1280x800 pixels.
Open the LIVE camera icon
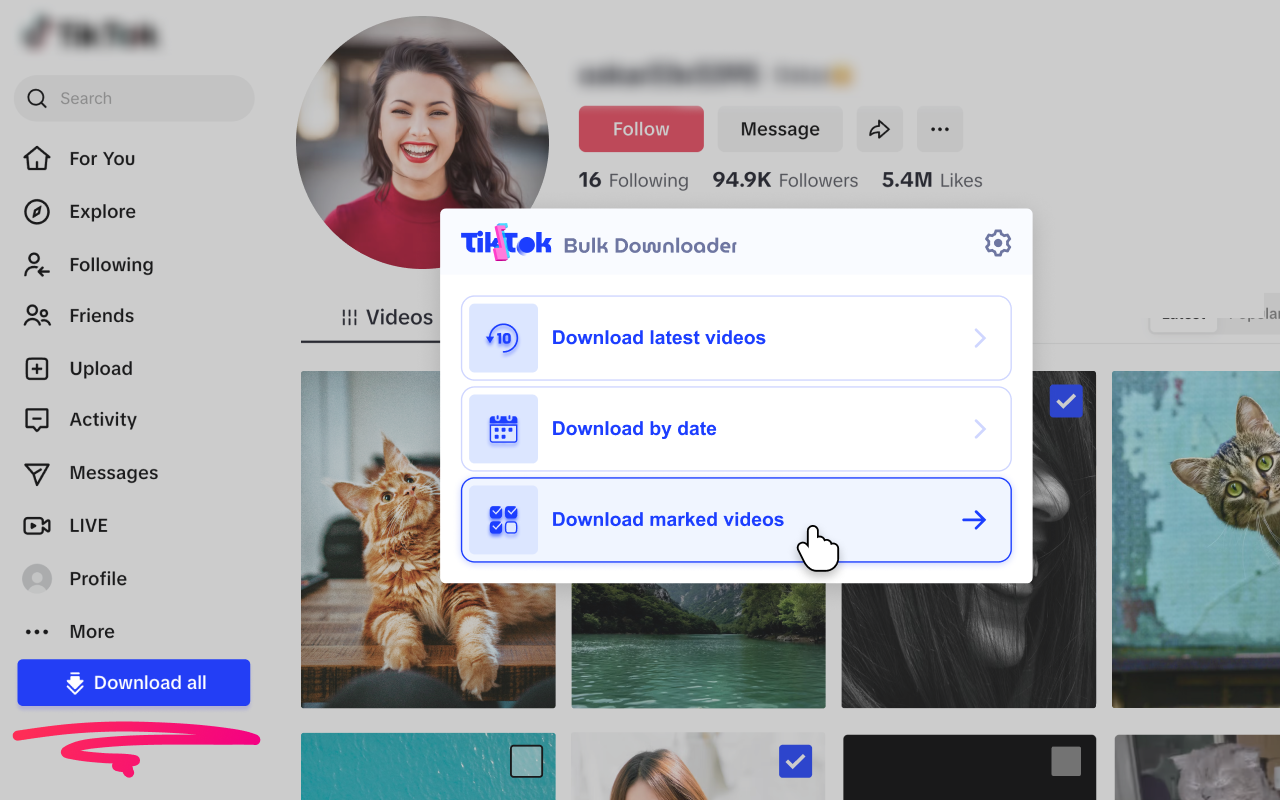[37, 525]
